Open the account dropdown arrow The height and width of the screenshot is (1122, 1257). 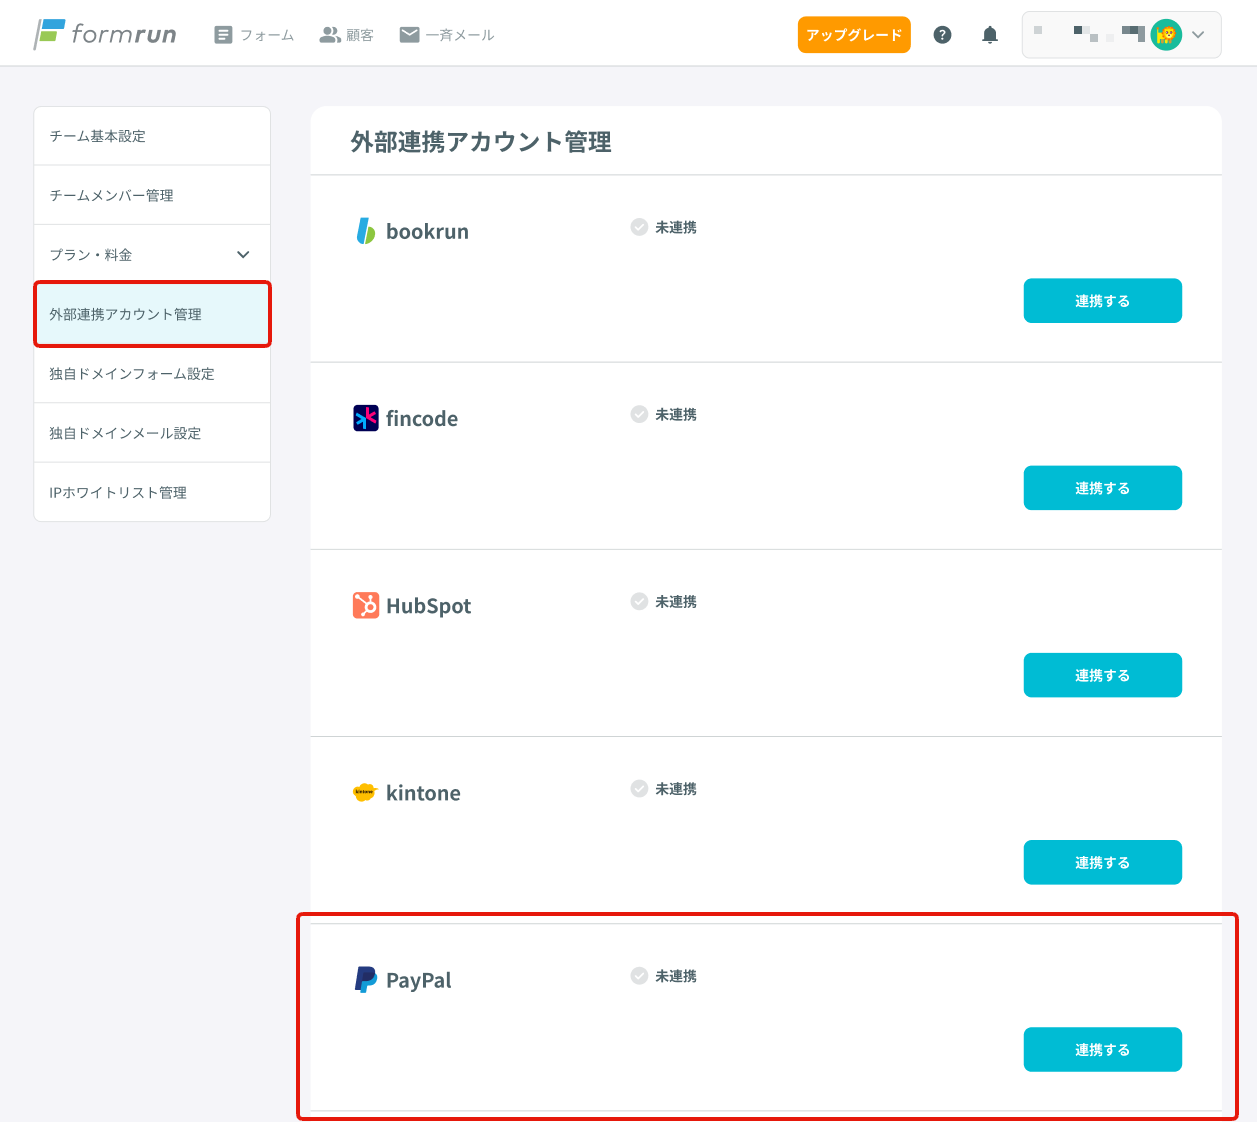tap(1198, 35)
